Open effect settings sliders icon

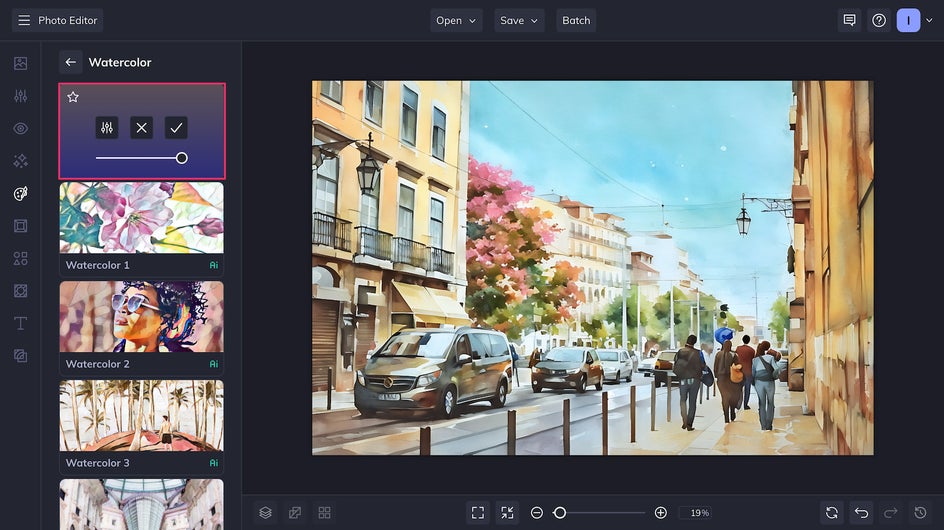107,128
